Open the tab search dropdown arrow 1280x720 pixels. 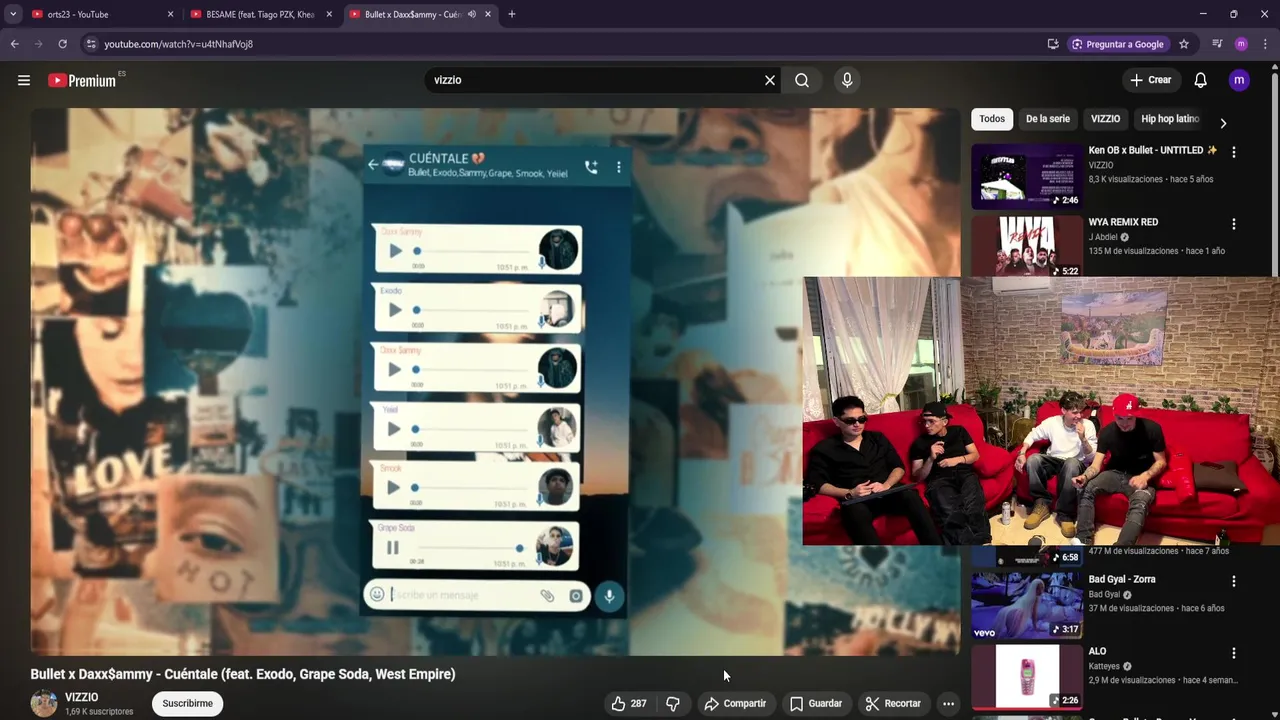point(13,14)
